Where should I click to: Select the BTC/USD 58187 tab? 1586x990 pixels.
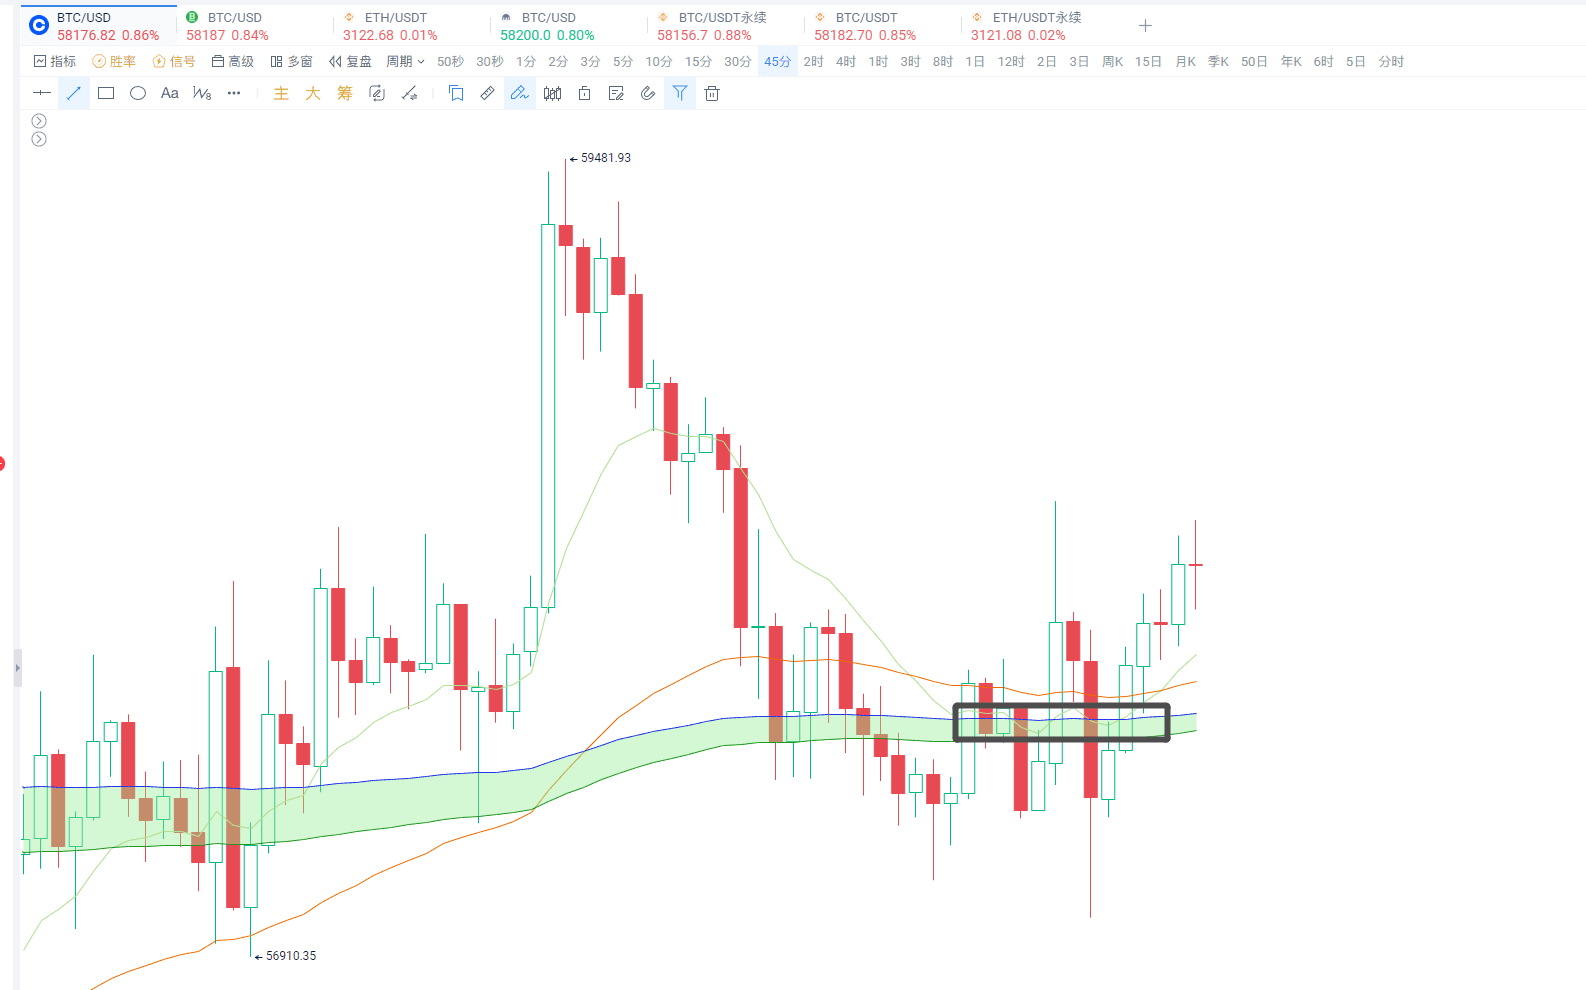click(255, 26)
